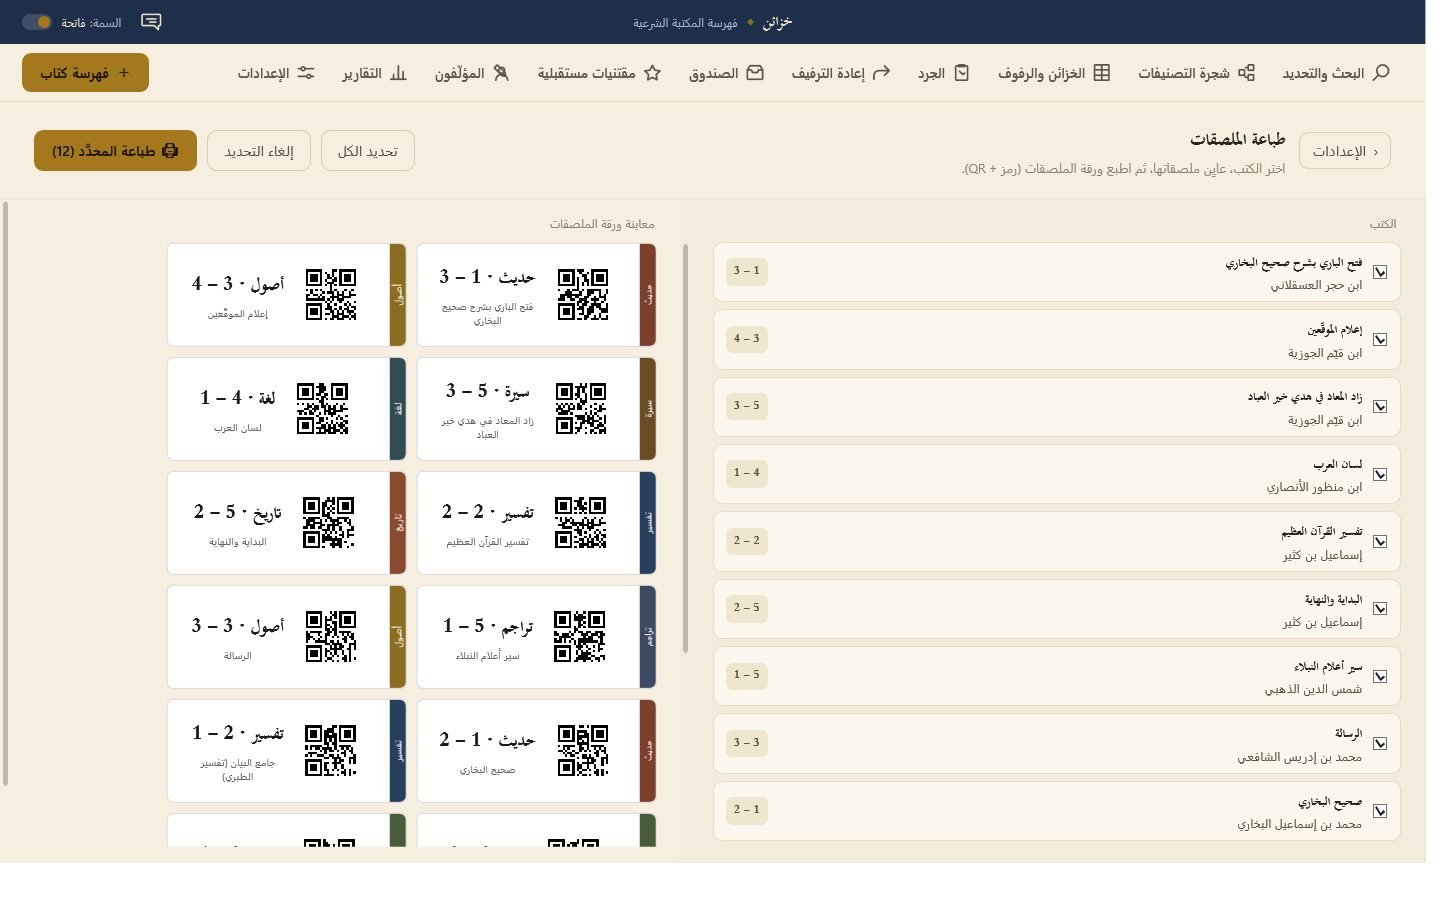The image size is (1440, 900).
Task: Click the معاينة ورقة الملصقات heading
Action: pos(602,224)
